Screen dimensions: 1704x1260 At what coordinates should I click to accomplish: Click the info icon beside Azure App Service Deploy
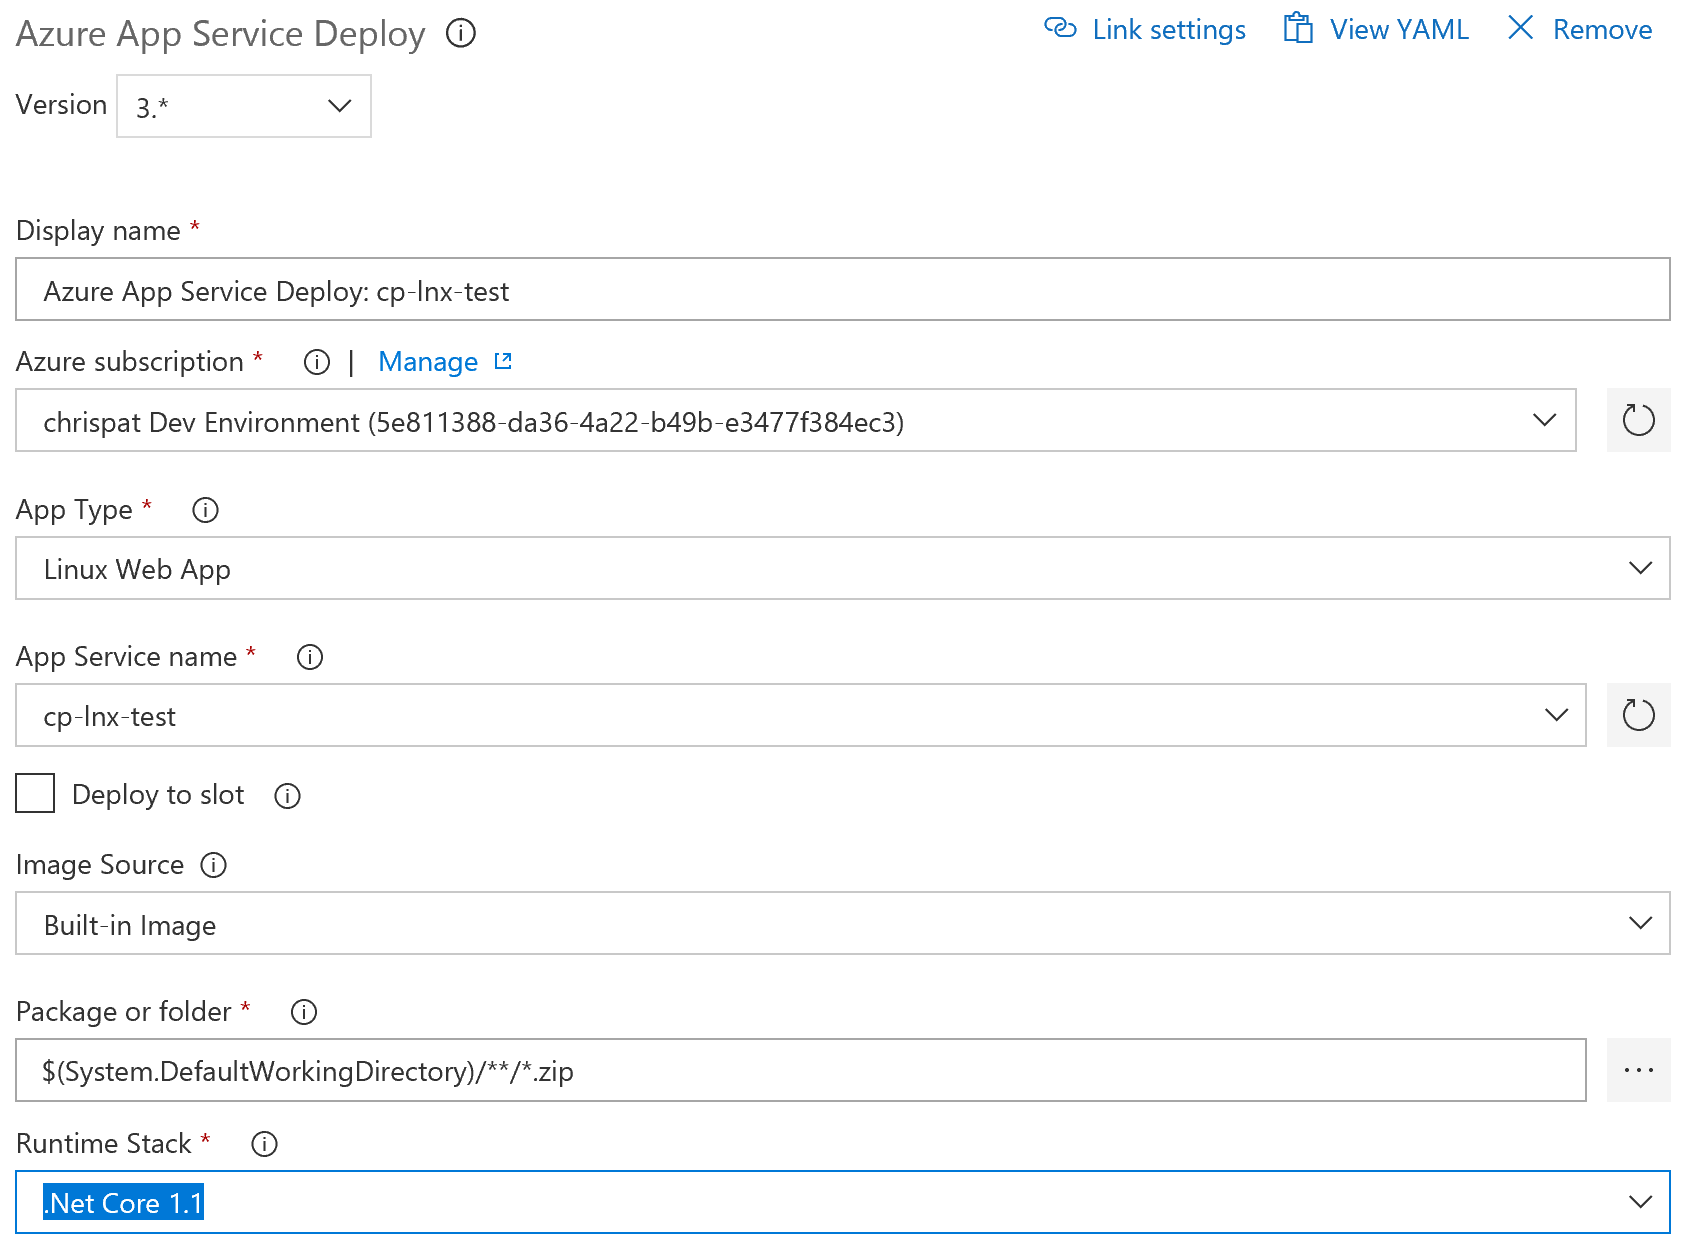(461, 34)
